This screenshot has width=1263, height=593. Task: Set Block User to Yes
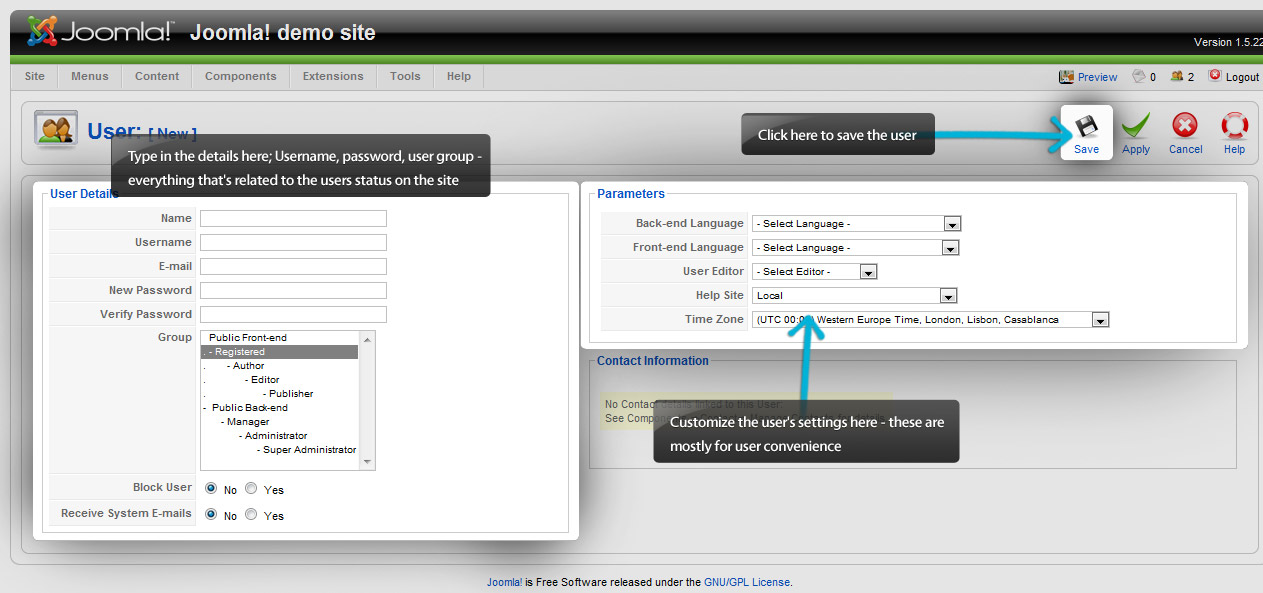click(x=251, y=489)
